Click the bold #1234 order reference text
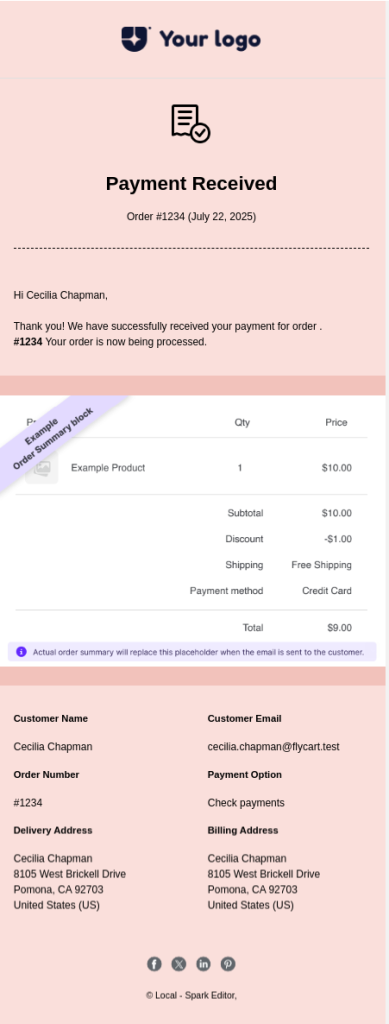Image resolution: width=389 pixels, height=1024 pixels. coord(27,342)
